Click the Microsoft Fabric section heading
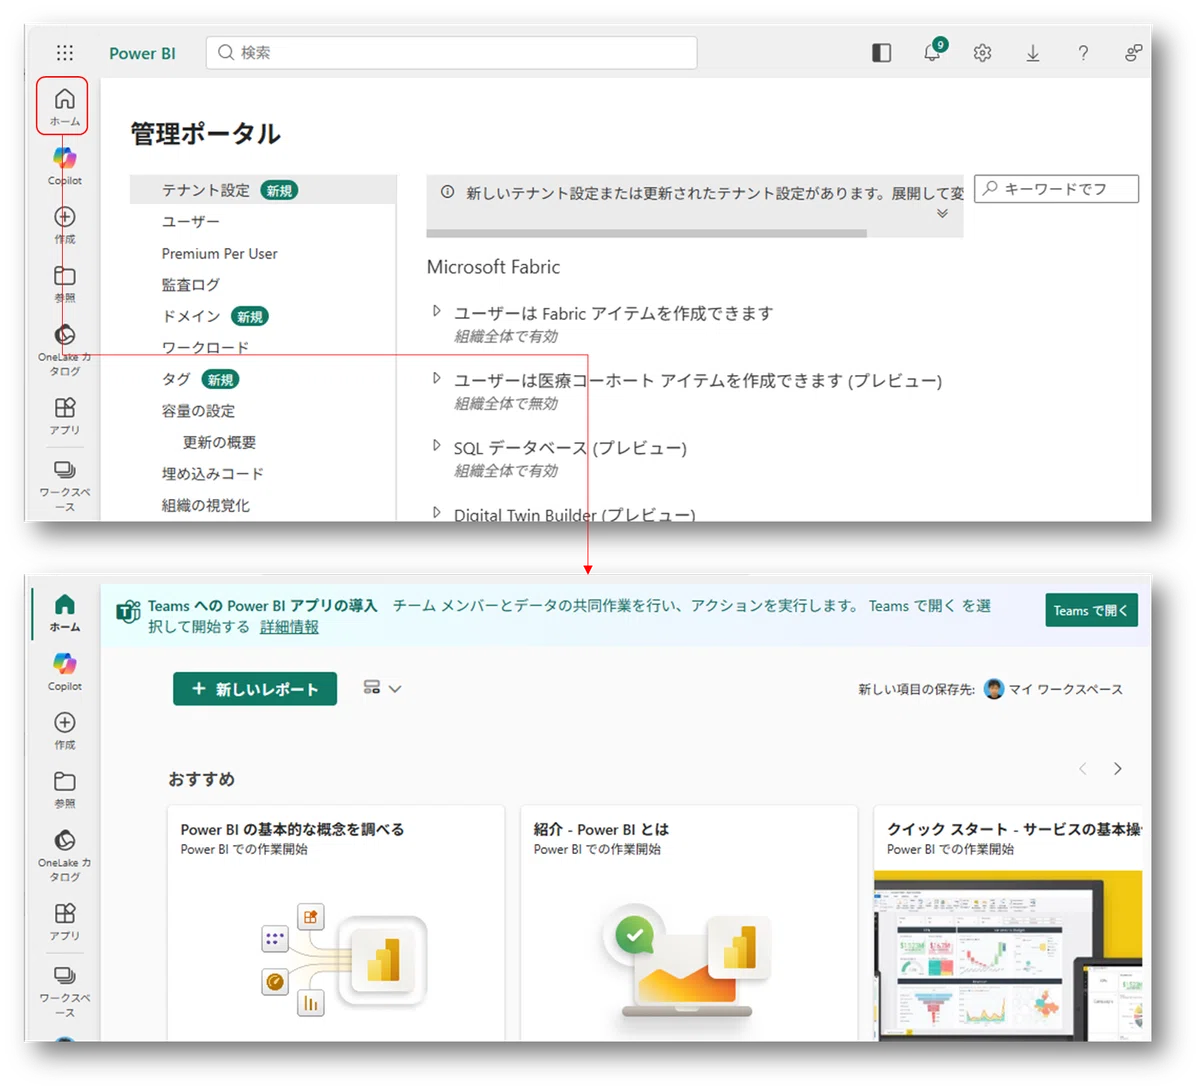Screen dimensions: 1200x1090 pos(493,267)
